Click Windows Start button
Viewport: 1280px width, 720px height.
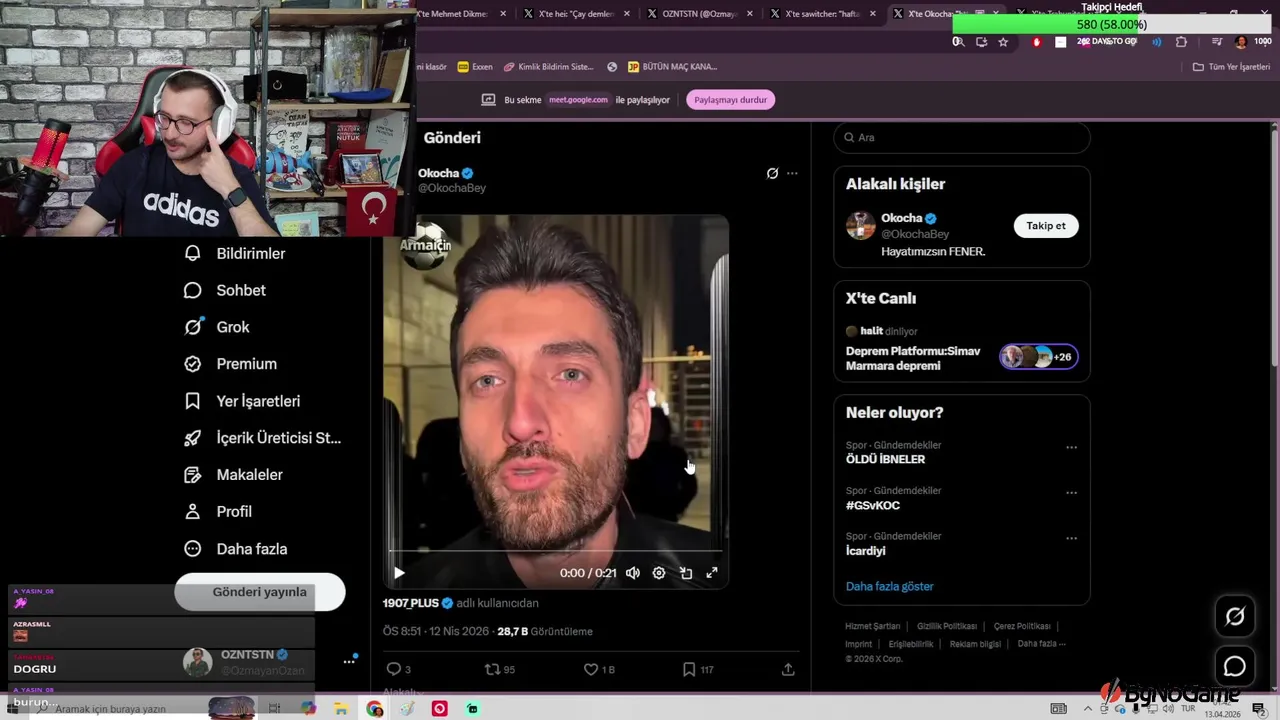(12, 709)
